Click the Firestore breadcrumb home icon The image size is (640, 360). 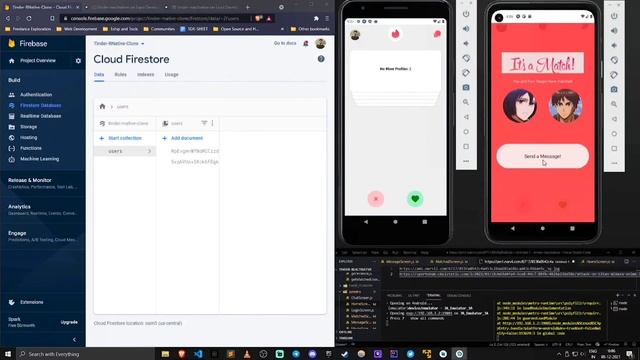coord(102,107)
